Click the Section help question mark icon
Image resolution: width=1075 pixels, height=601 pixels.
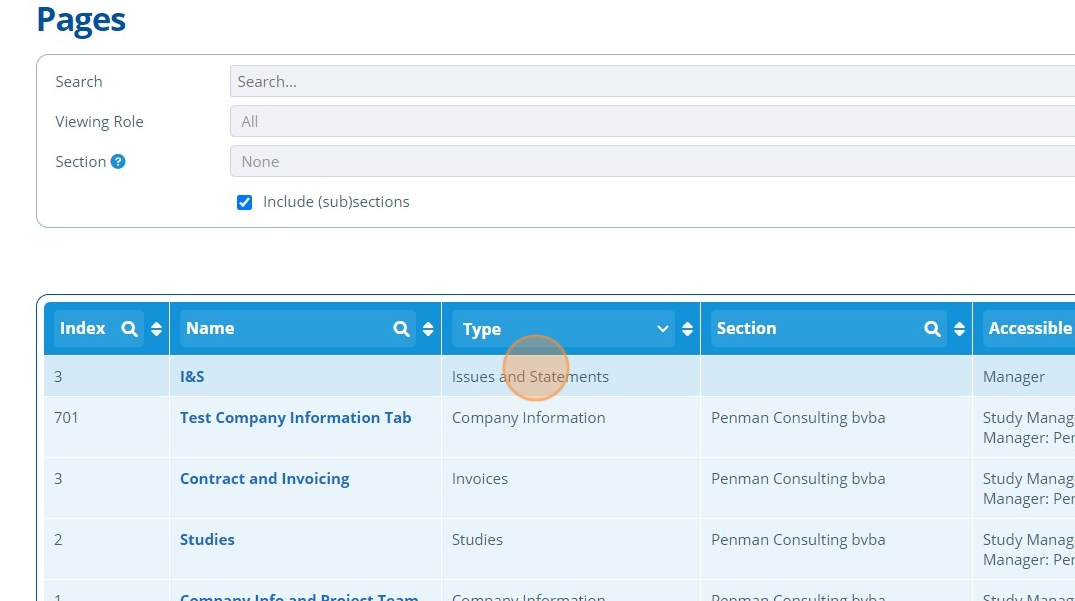point(118,162)
